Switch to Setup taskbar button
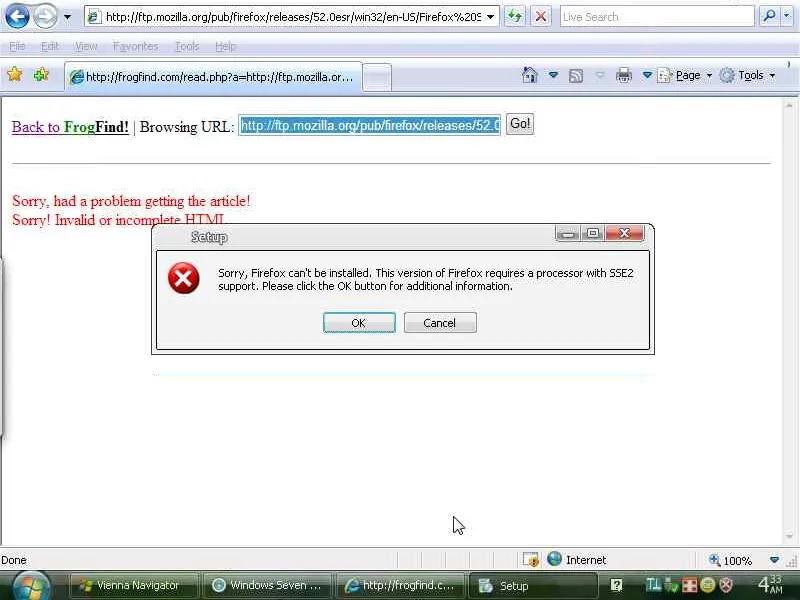 533,585
